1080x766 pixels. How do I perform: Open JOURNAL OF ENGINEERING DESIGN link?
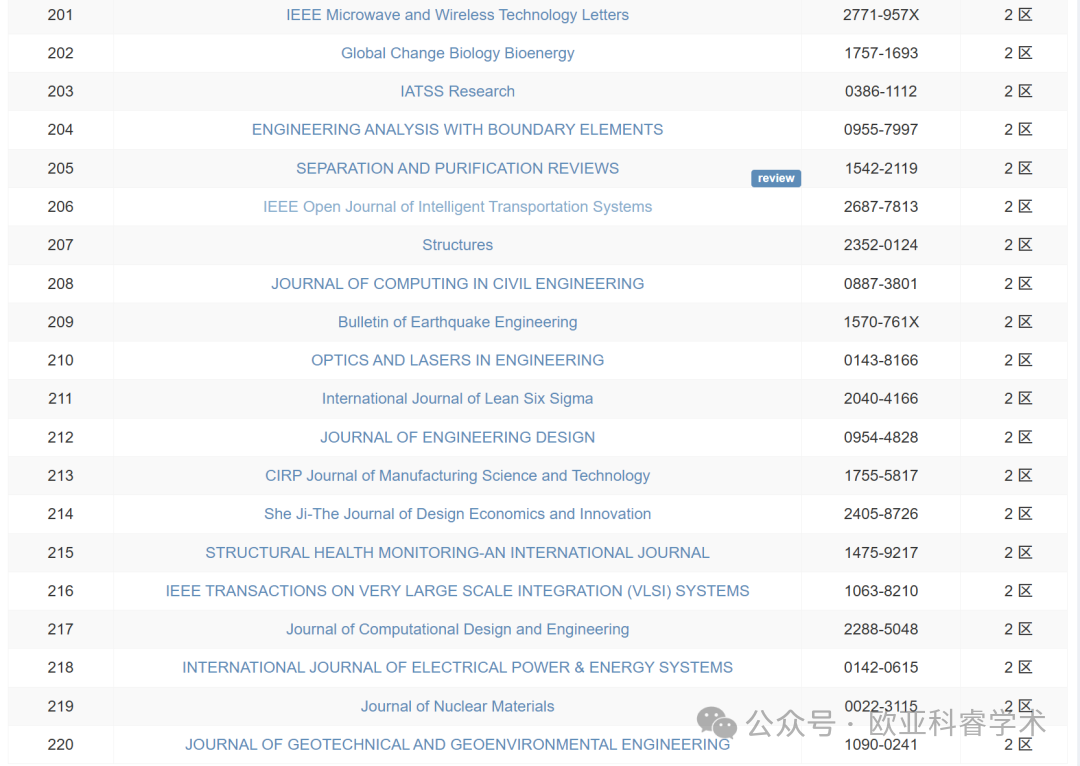pyautogui.click(x=457, y=437)
